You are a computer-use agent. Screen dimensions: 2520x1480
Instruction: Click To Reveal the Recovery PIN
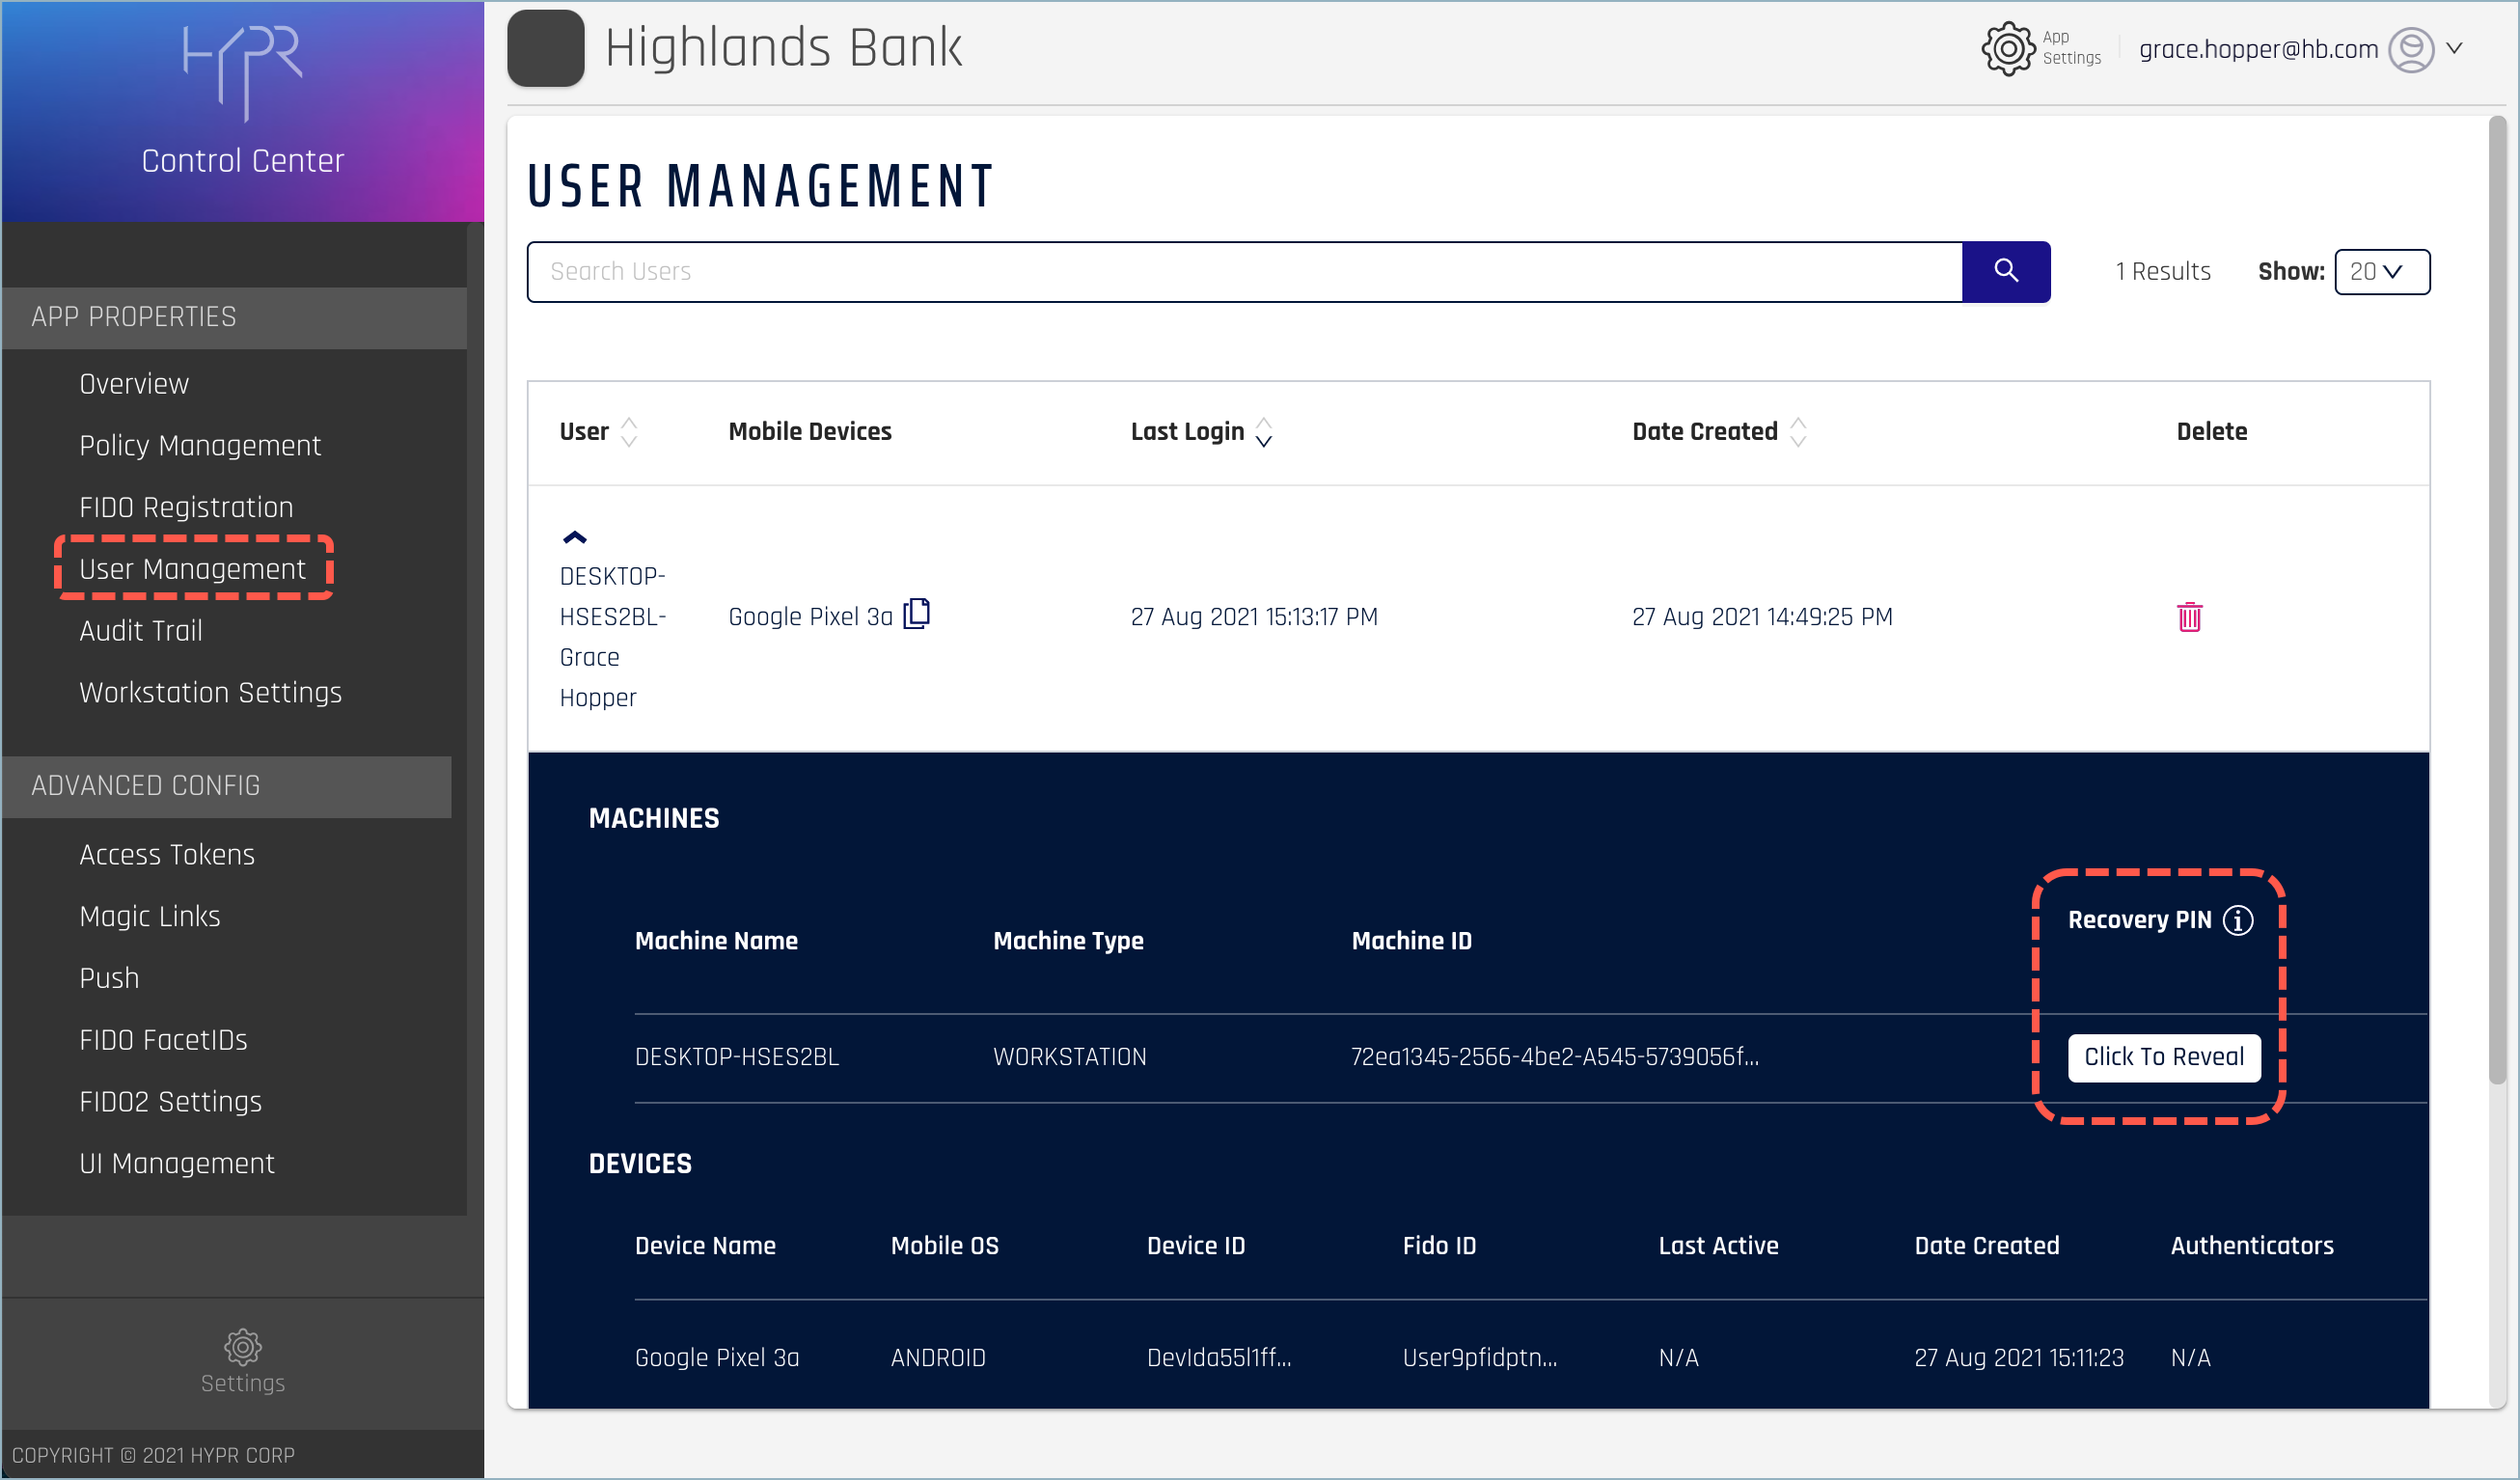tap(2163, 1057)
